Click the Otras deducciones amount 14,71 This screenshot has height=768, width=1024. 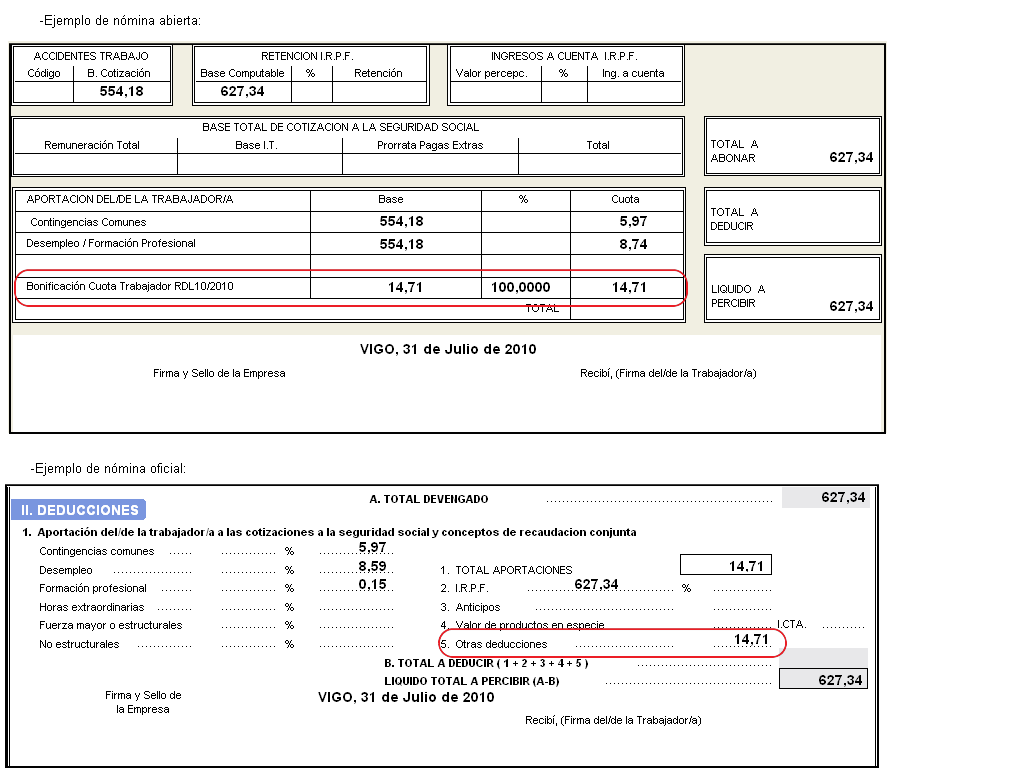click(751, 639)
